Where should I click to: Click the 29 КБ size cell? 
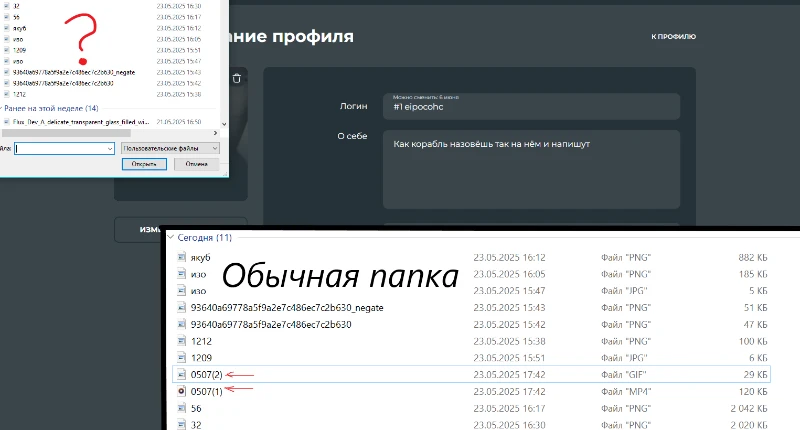(755, 374)
